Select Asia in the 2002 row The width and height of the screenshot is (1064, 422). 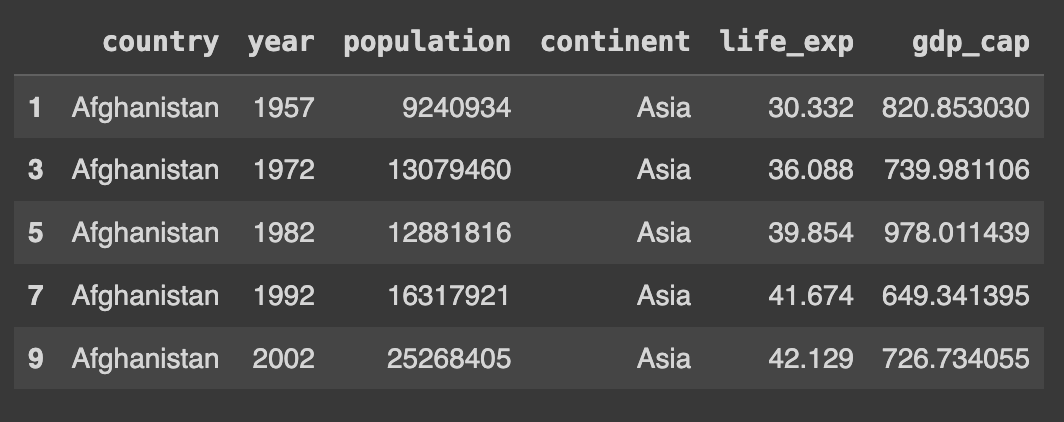click(x=664, y=358)
